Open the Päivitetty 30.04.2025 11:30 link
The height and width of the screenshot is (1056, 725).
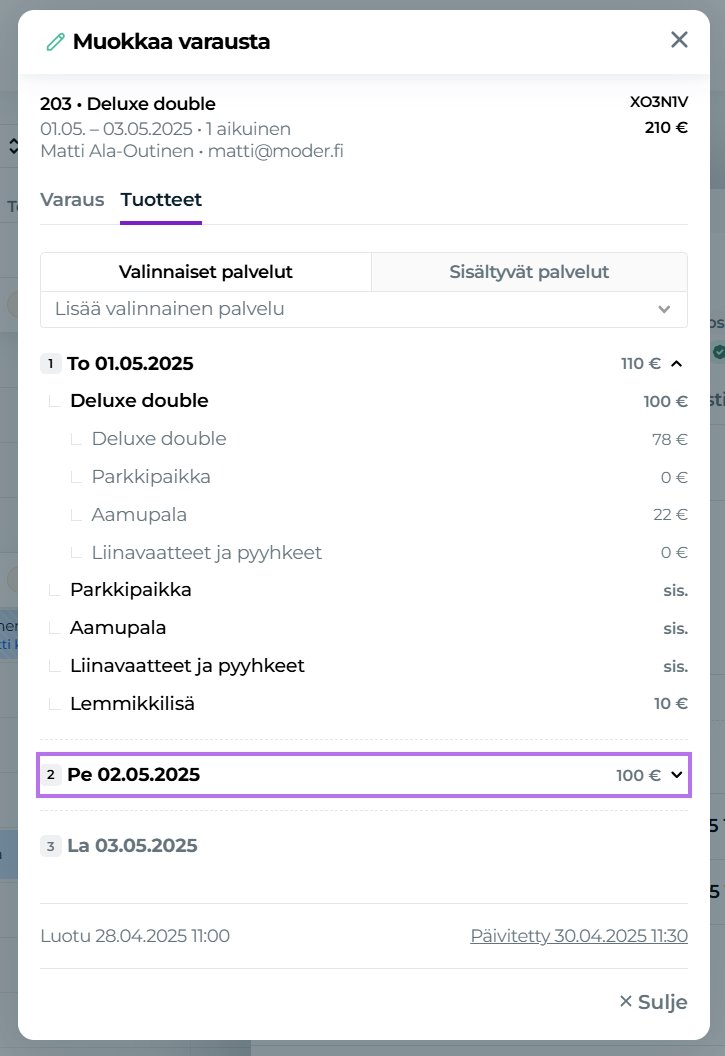coord(579,936)
